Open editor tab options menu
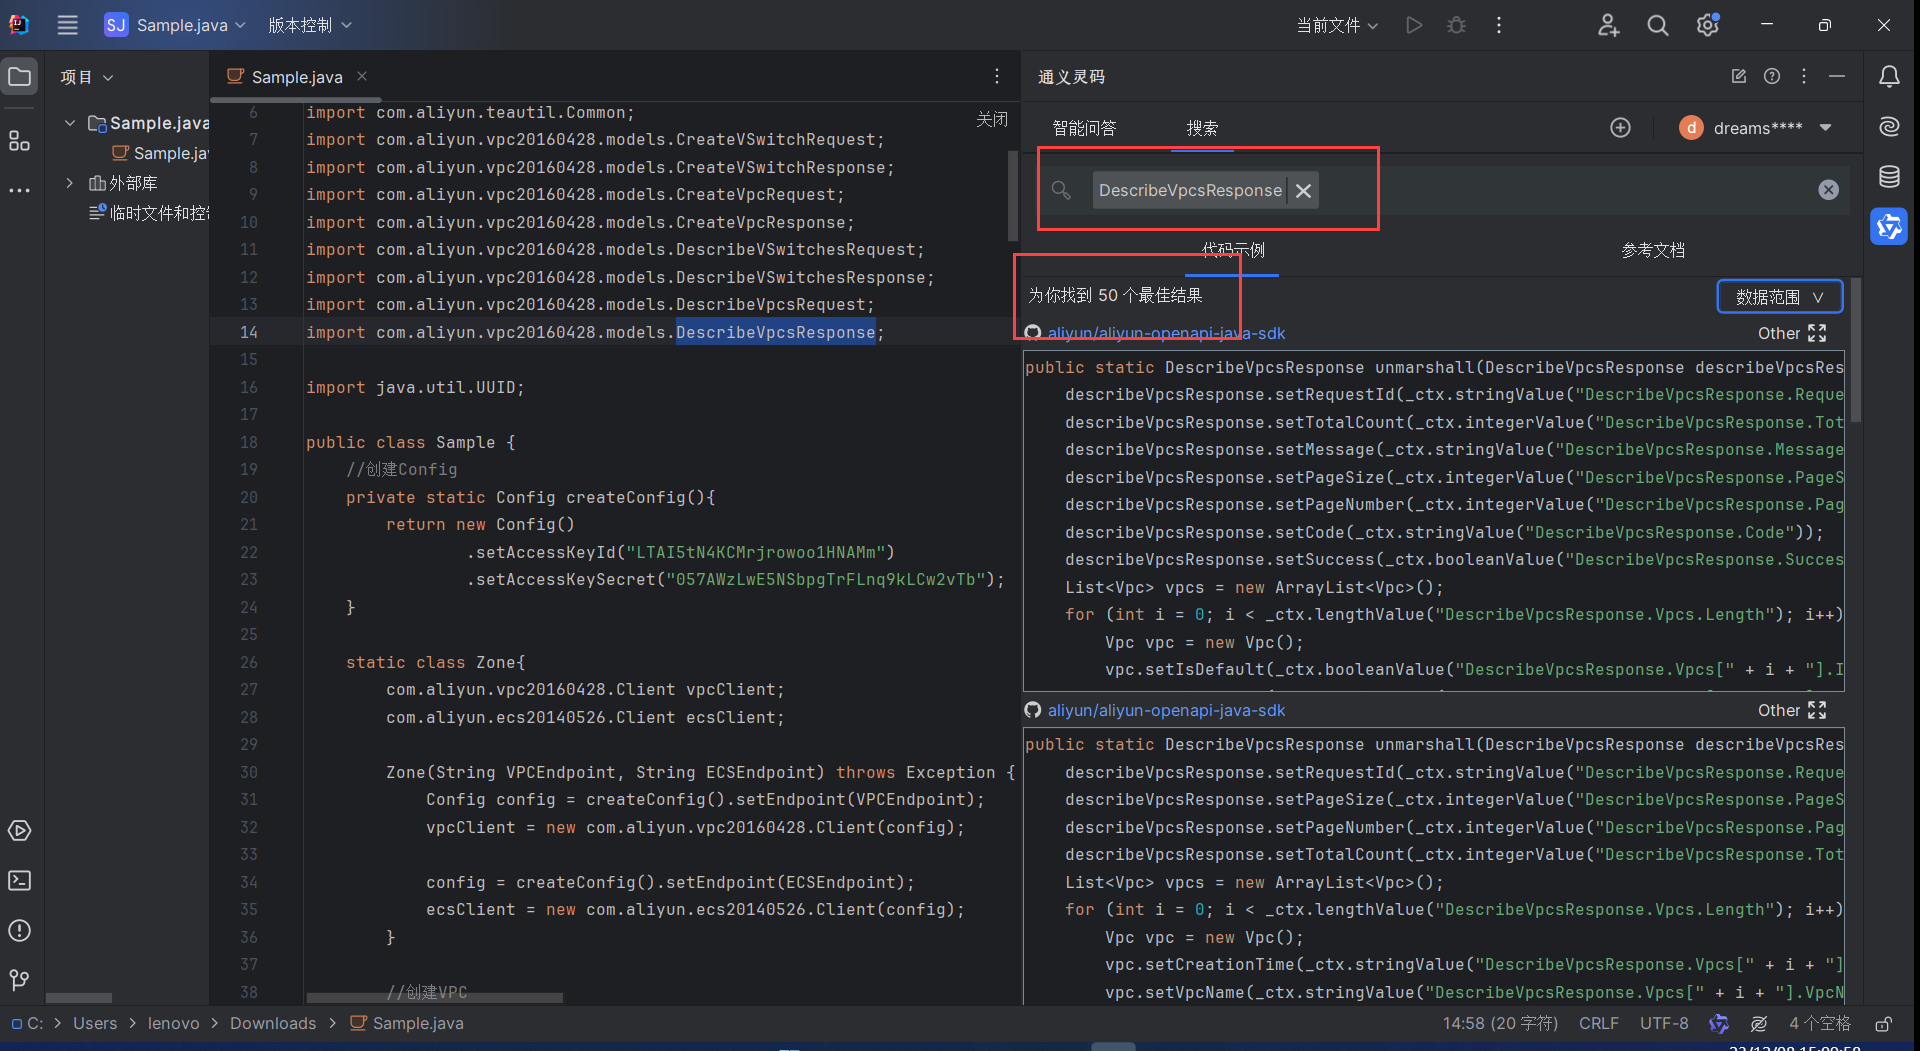 [997, 77]
